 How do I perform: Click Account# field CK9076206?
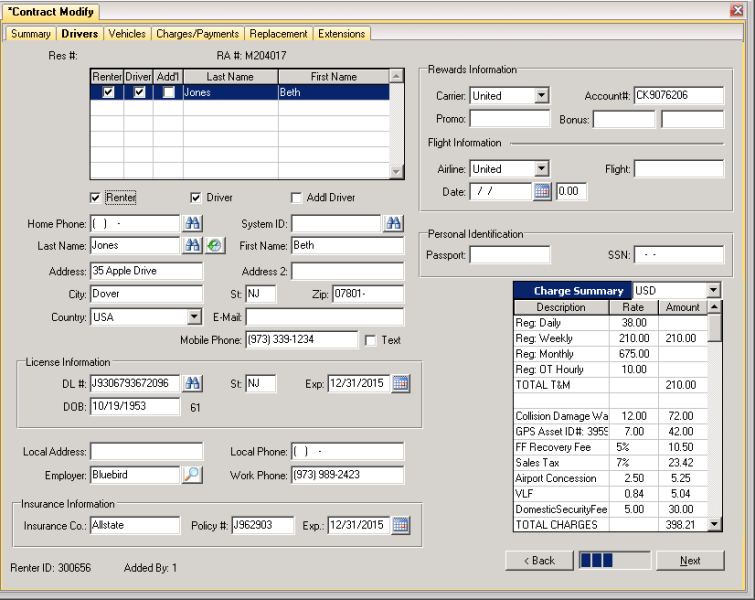[x=679, y=95]
